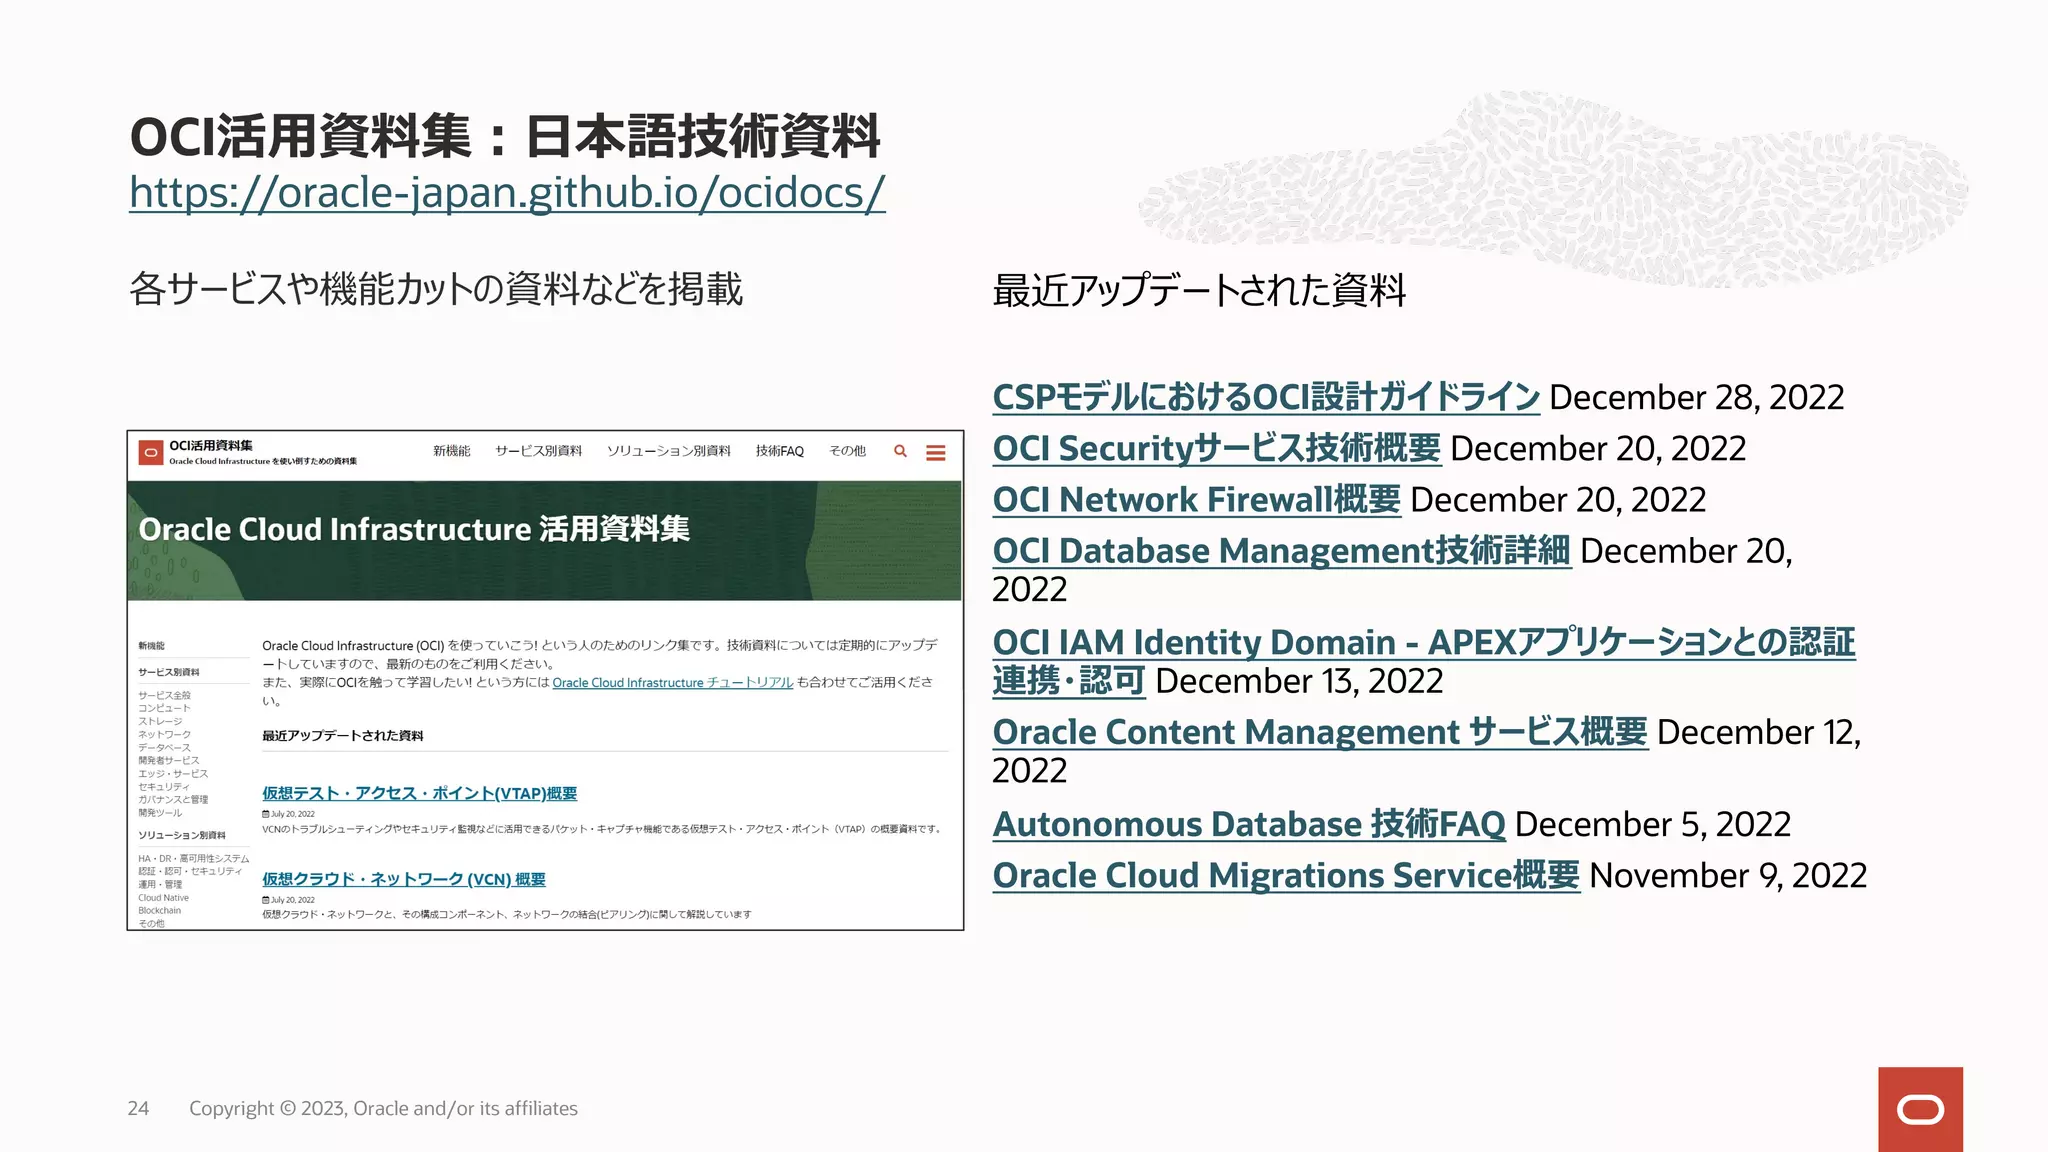Select 新機能 in the top navigation
Image resolution: width=2048 pixels, height=1152 pixels.
(451, 451)
